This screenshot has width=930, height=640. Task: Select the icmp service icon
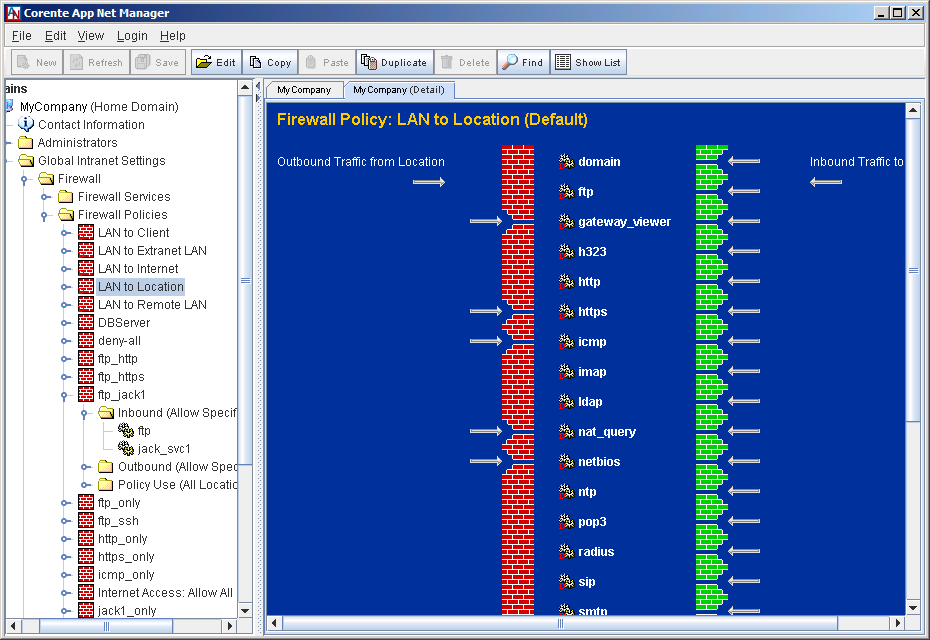(566, 342)
